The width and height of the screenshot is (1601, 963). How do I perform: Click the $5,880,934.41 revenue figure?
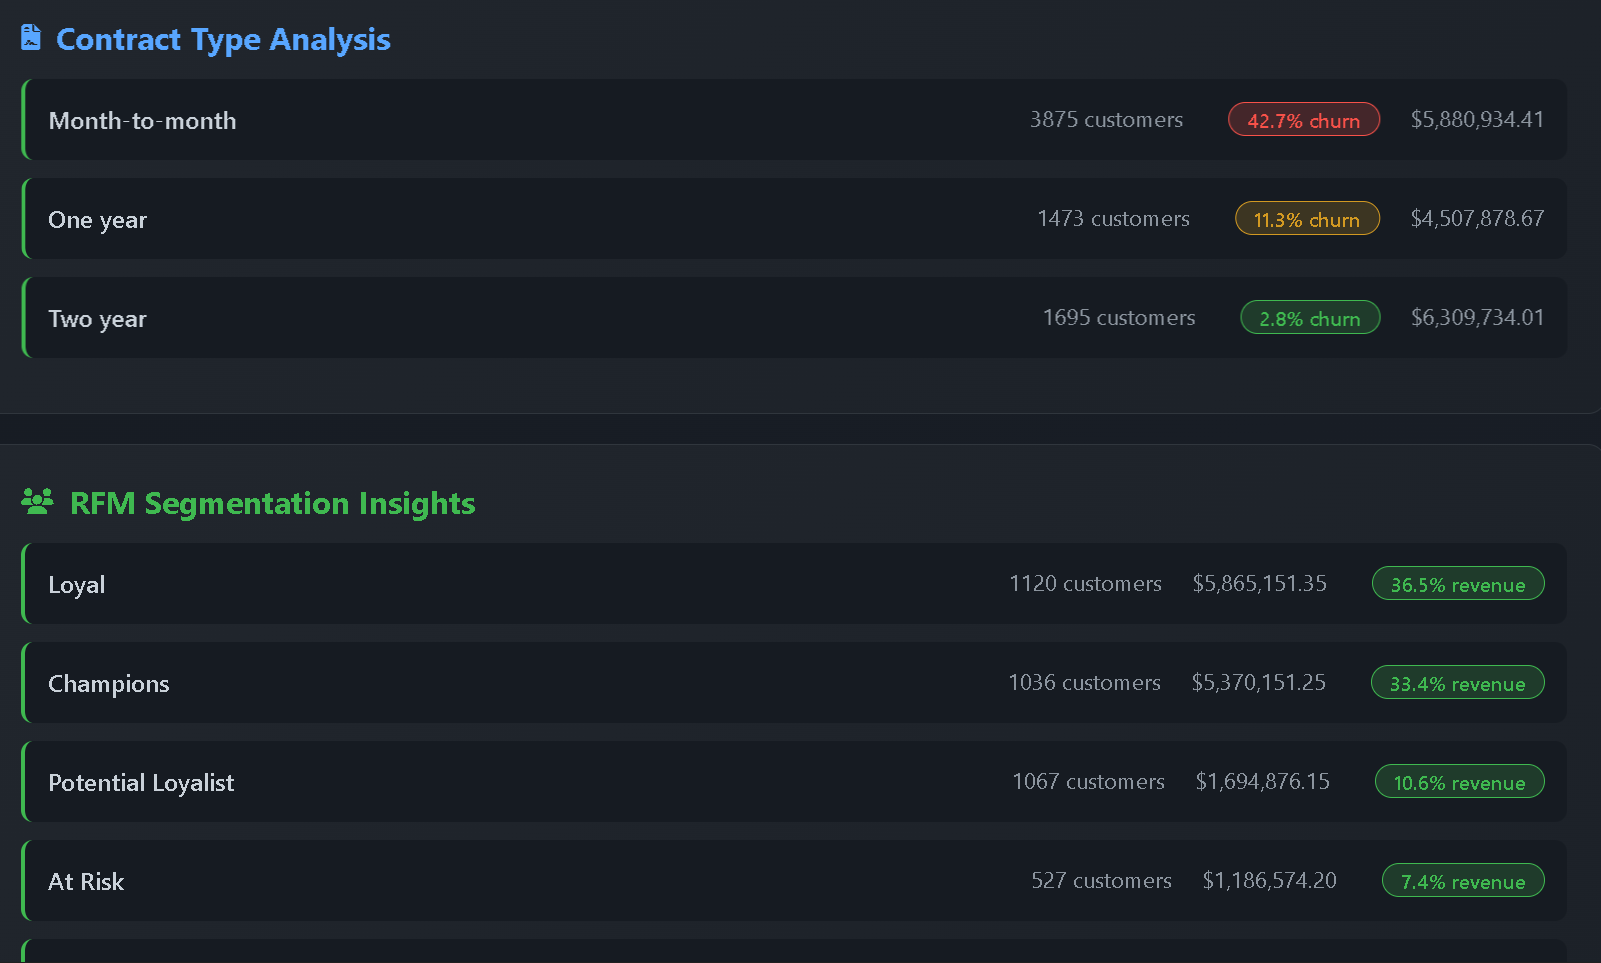pos(1477,119)
